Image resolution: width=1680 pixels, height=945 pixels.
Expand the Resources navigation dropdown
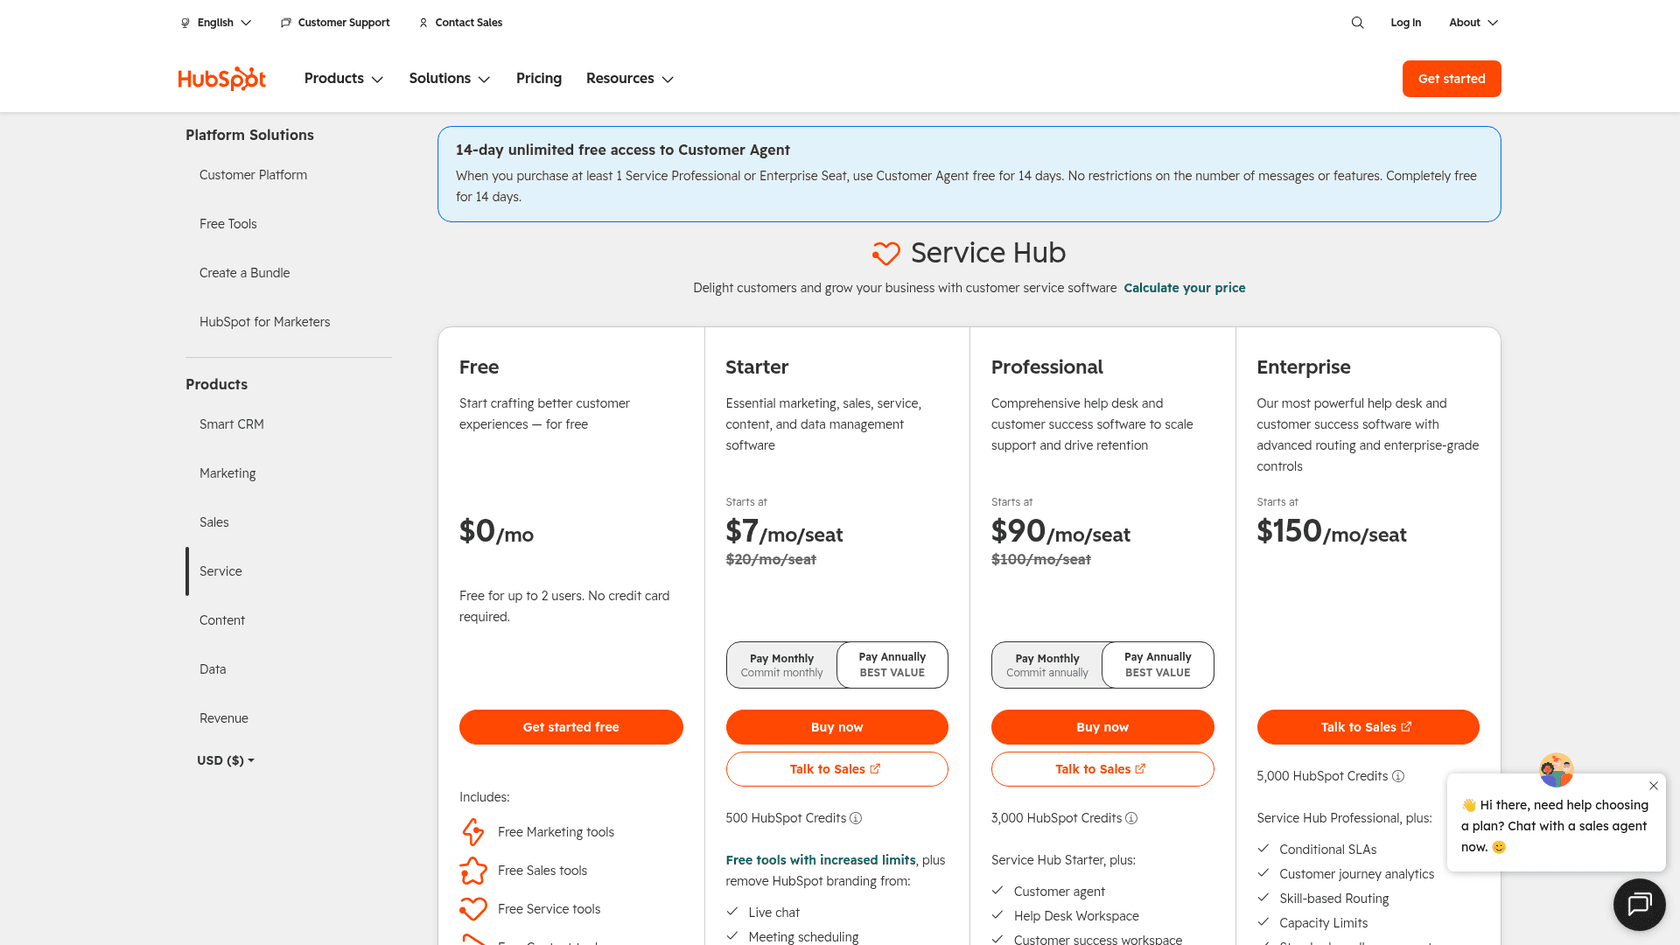[629, 78]
